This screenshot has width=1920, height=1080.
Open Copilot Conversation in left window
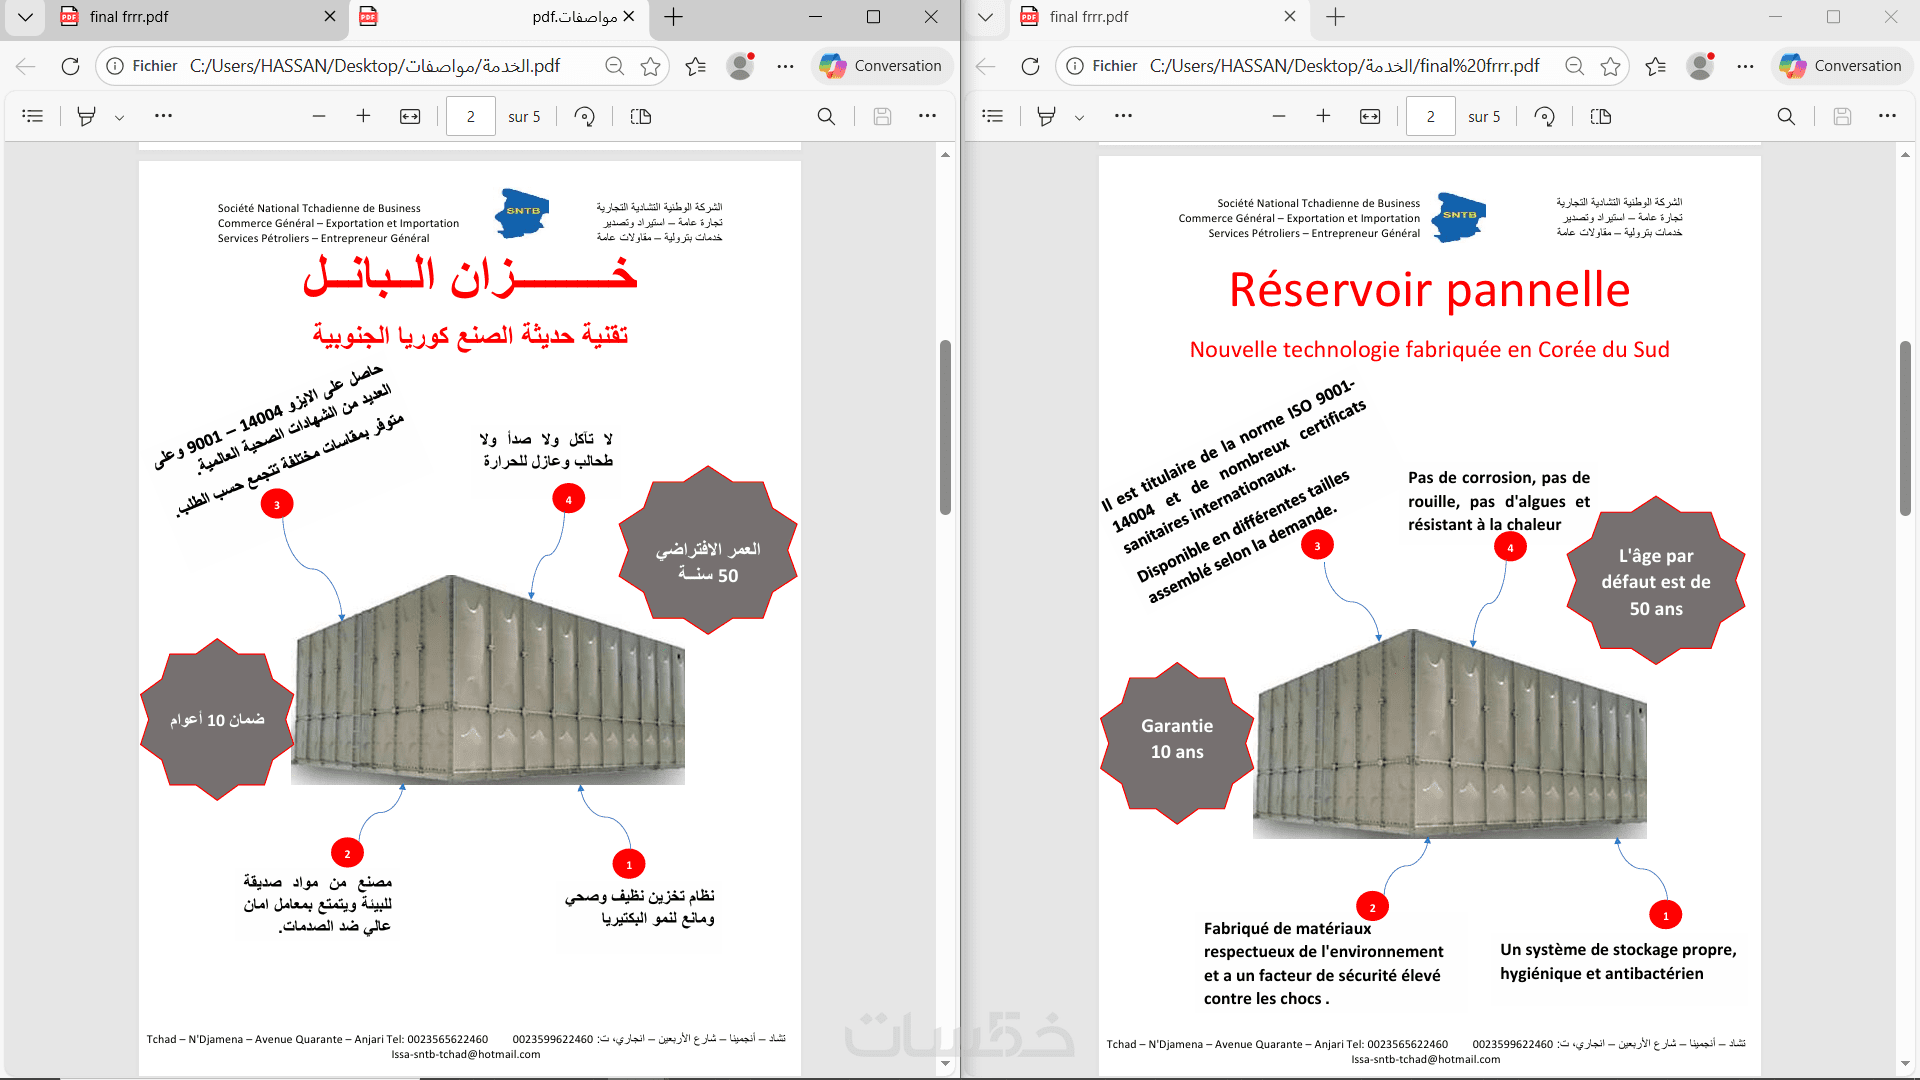pyautogui.click(x=880, y=66)
